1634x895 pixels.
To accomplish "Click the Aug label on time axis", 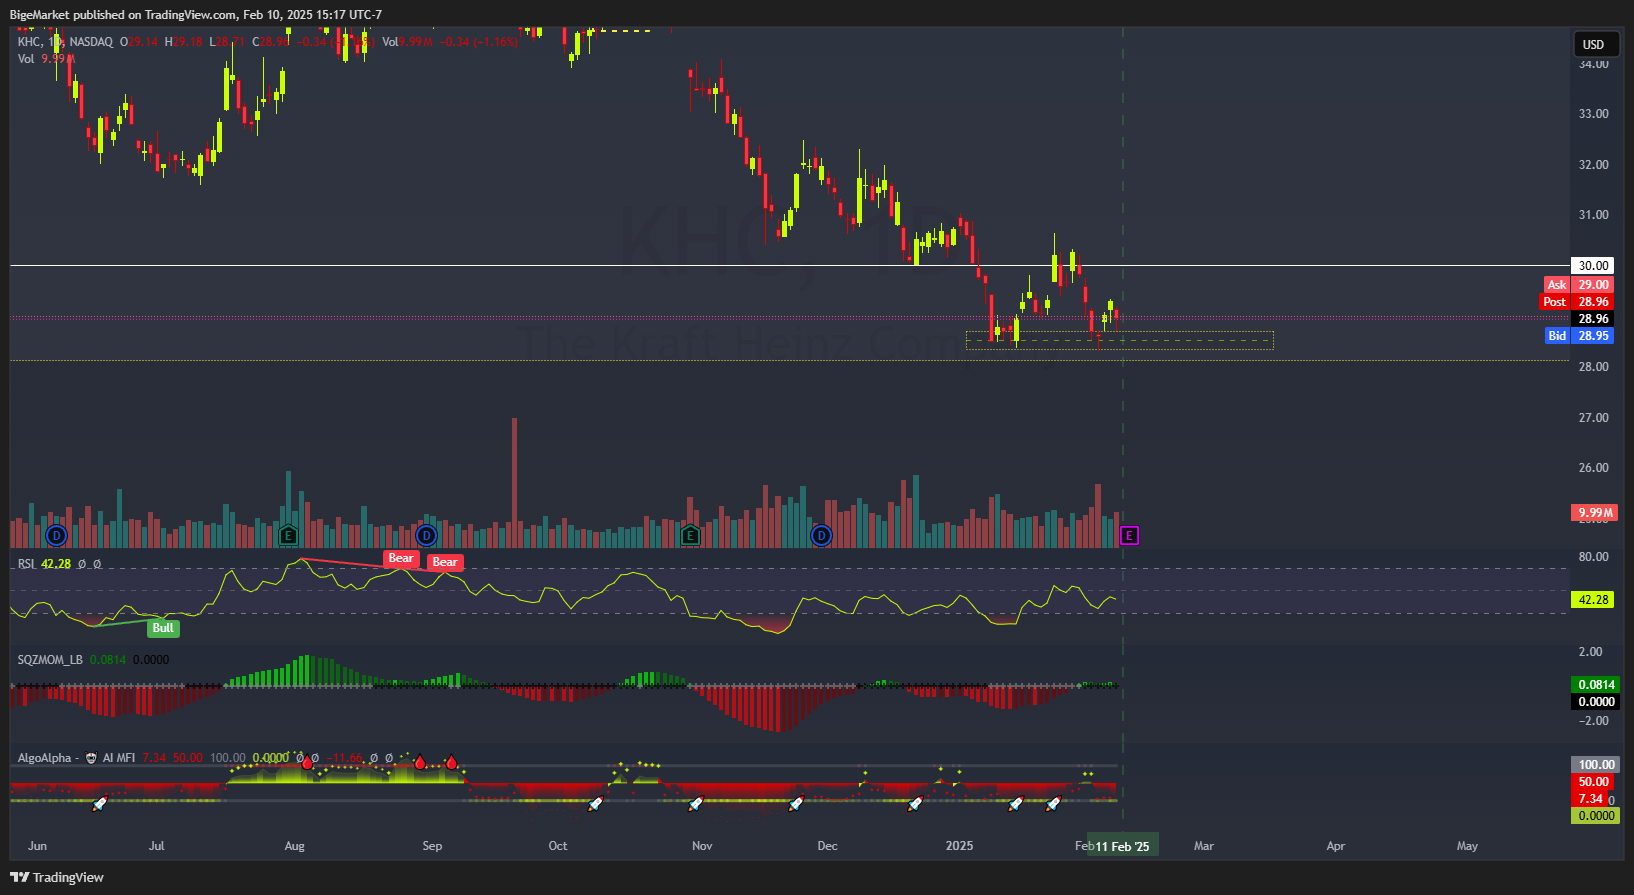I will (x=294, y=846).
